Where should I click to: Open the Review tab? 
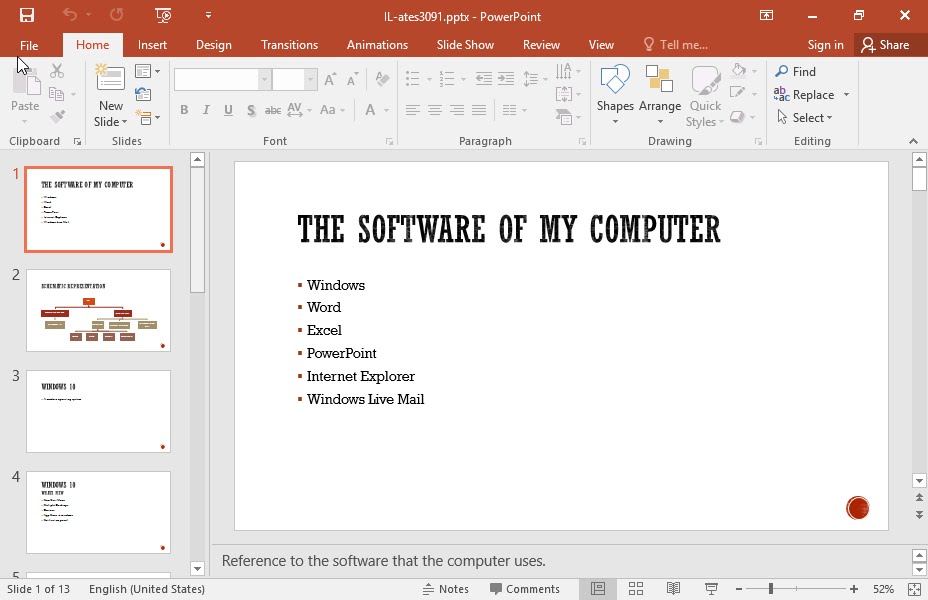pos(541,45)
